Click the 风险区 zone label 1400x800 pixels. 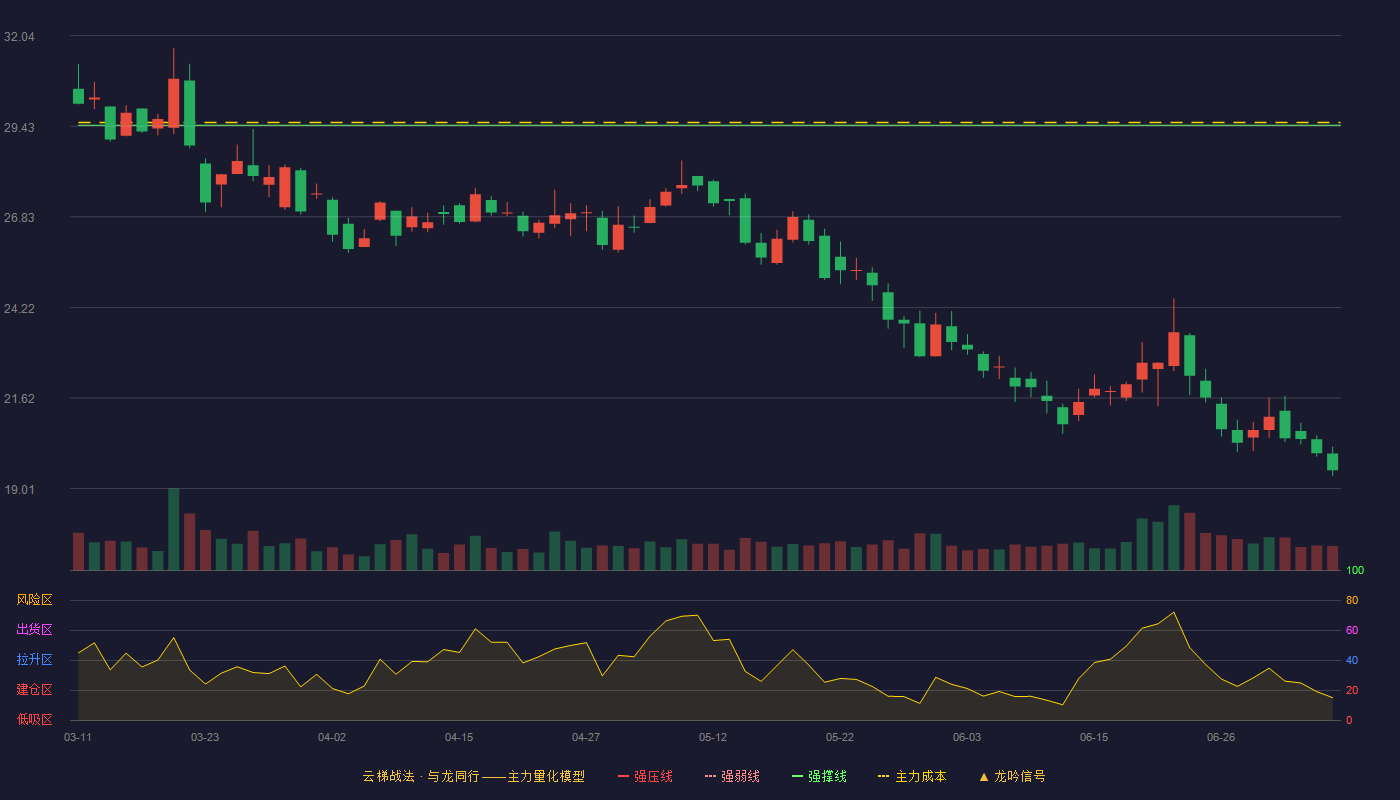point(34,600)
